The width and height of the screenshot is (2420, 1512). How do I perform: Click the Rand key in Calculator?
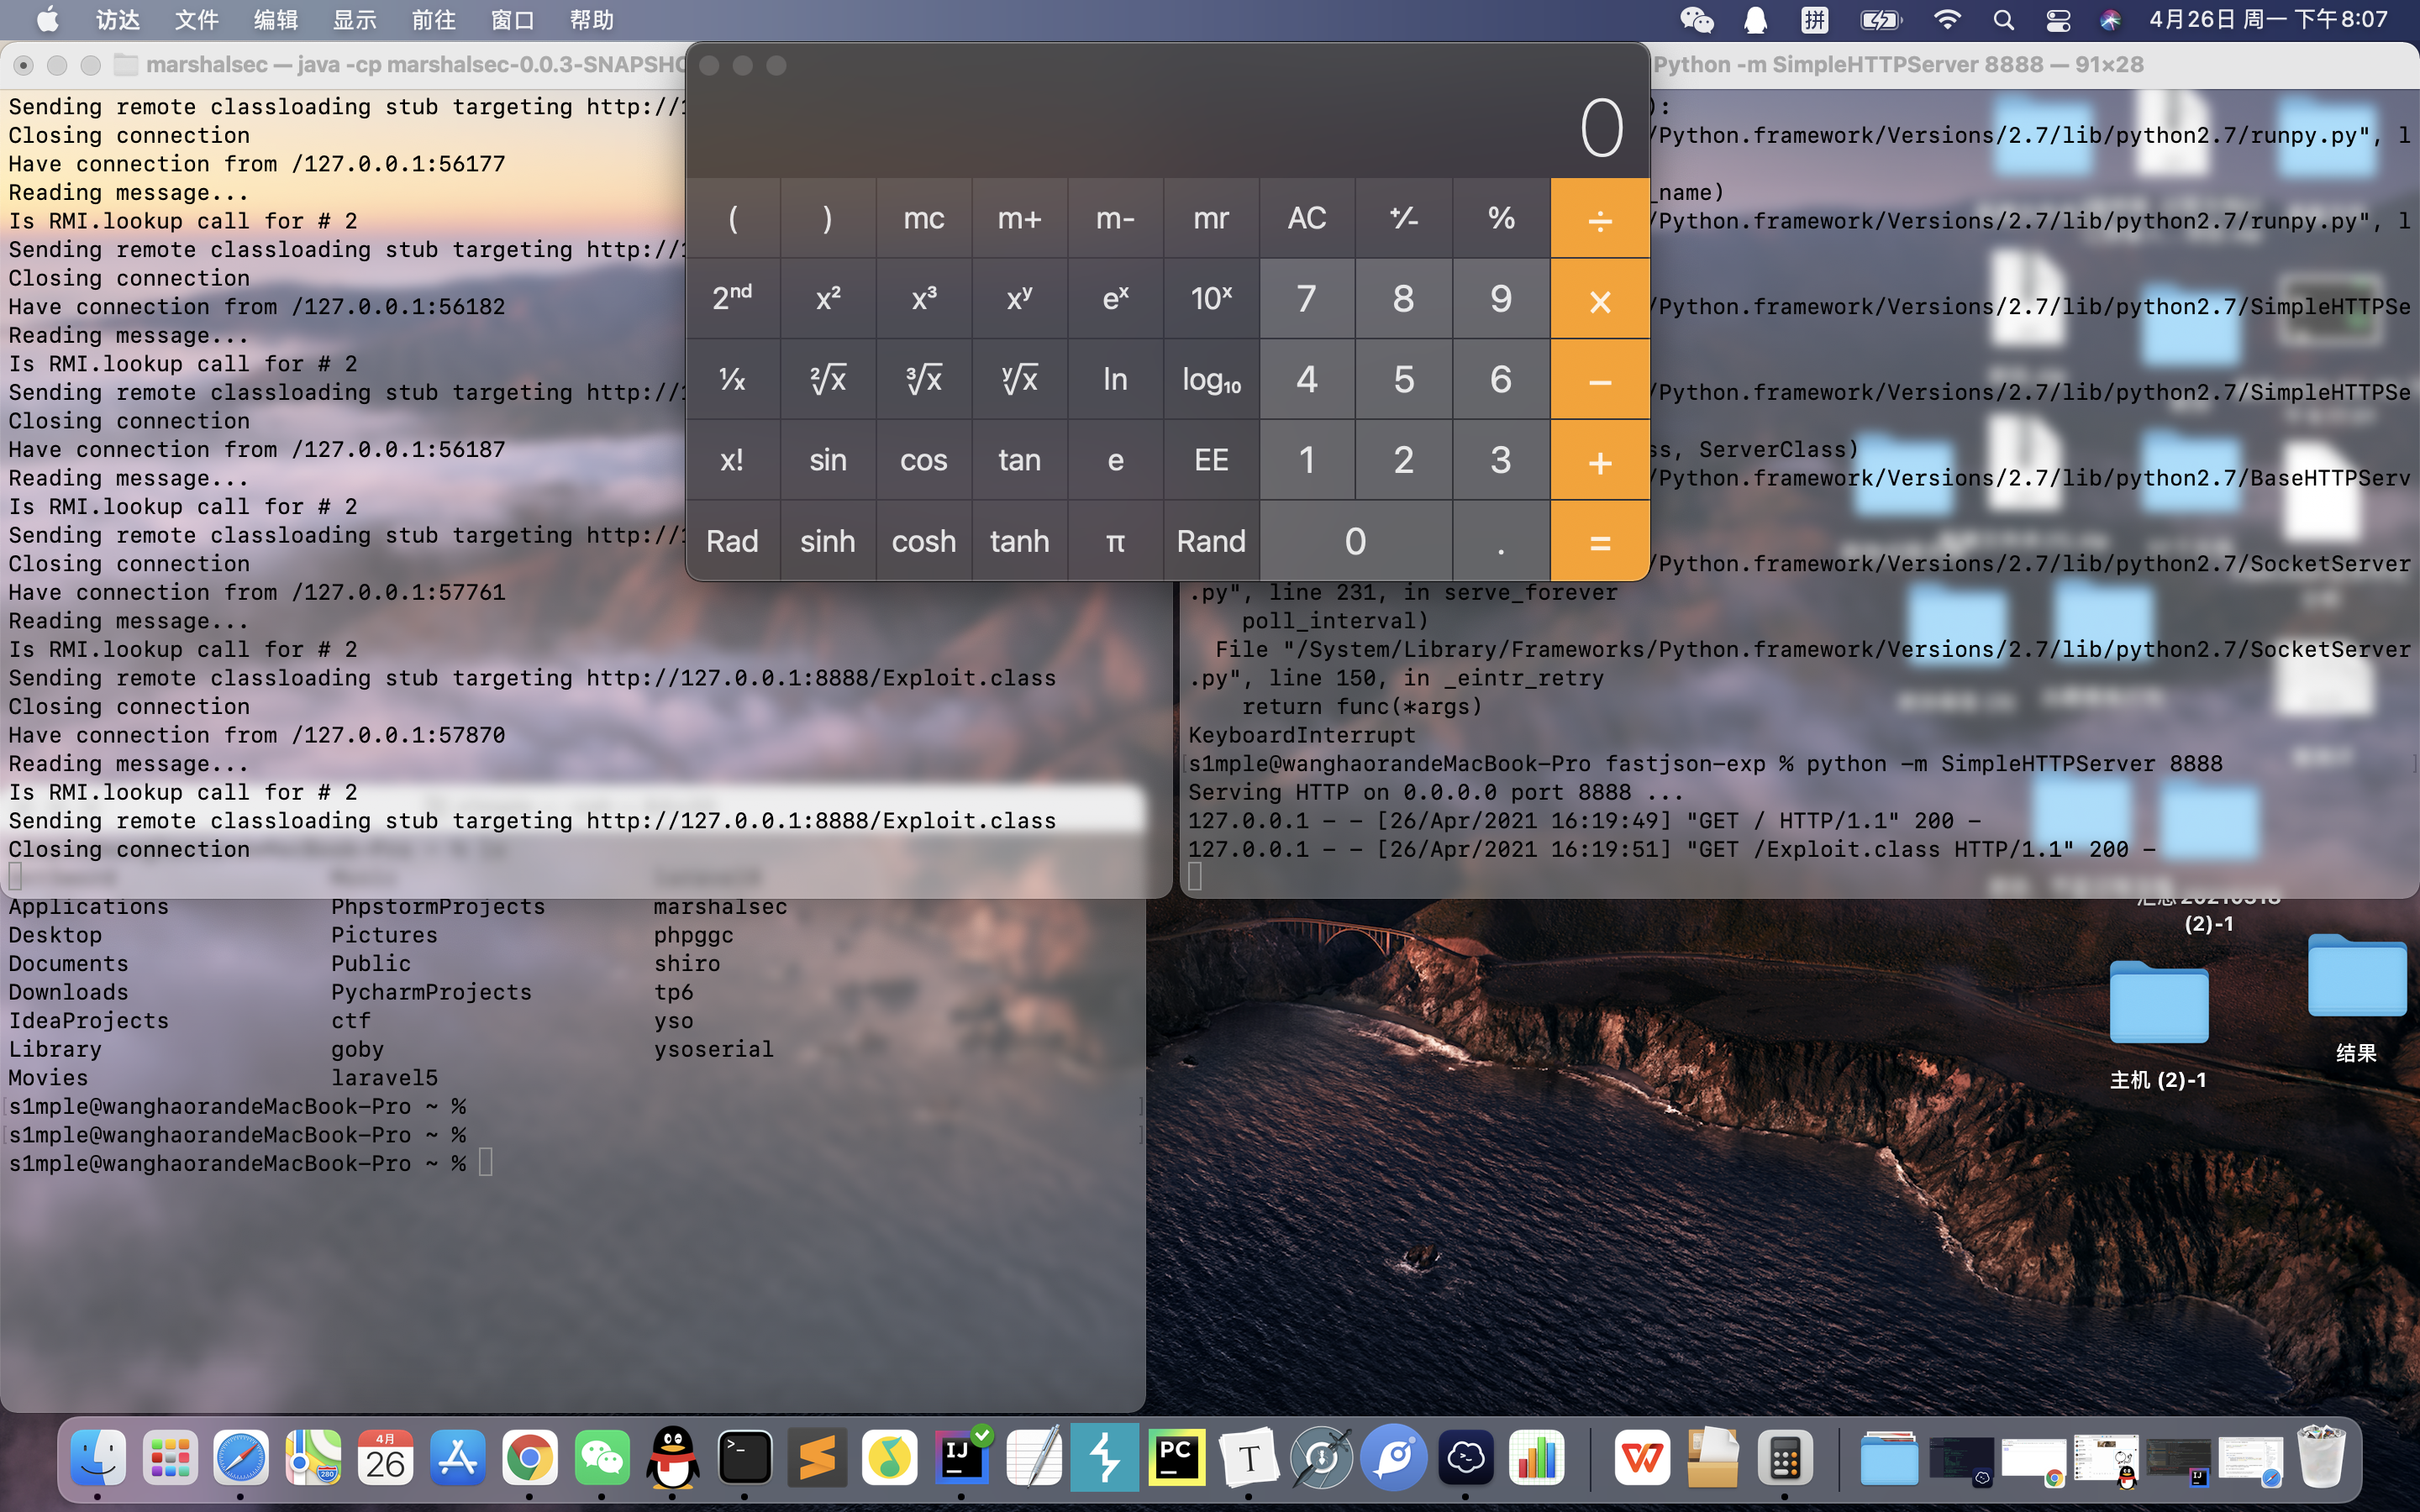point(1211,541)
